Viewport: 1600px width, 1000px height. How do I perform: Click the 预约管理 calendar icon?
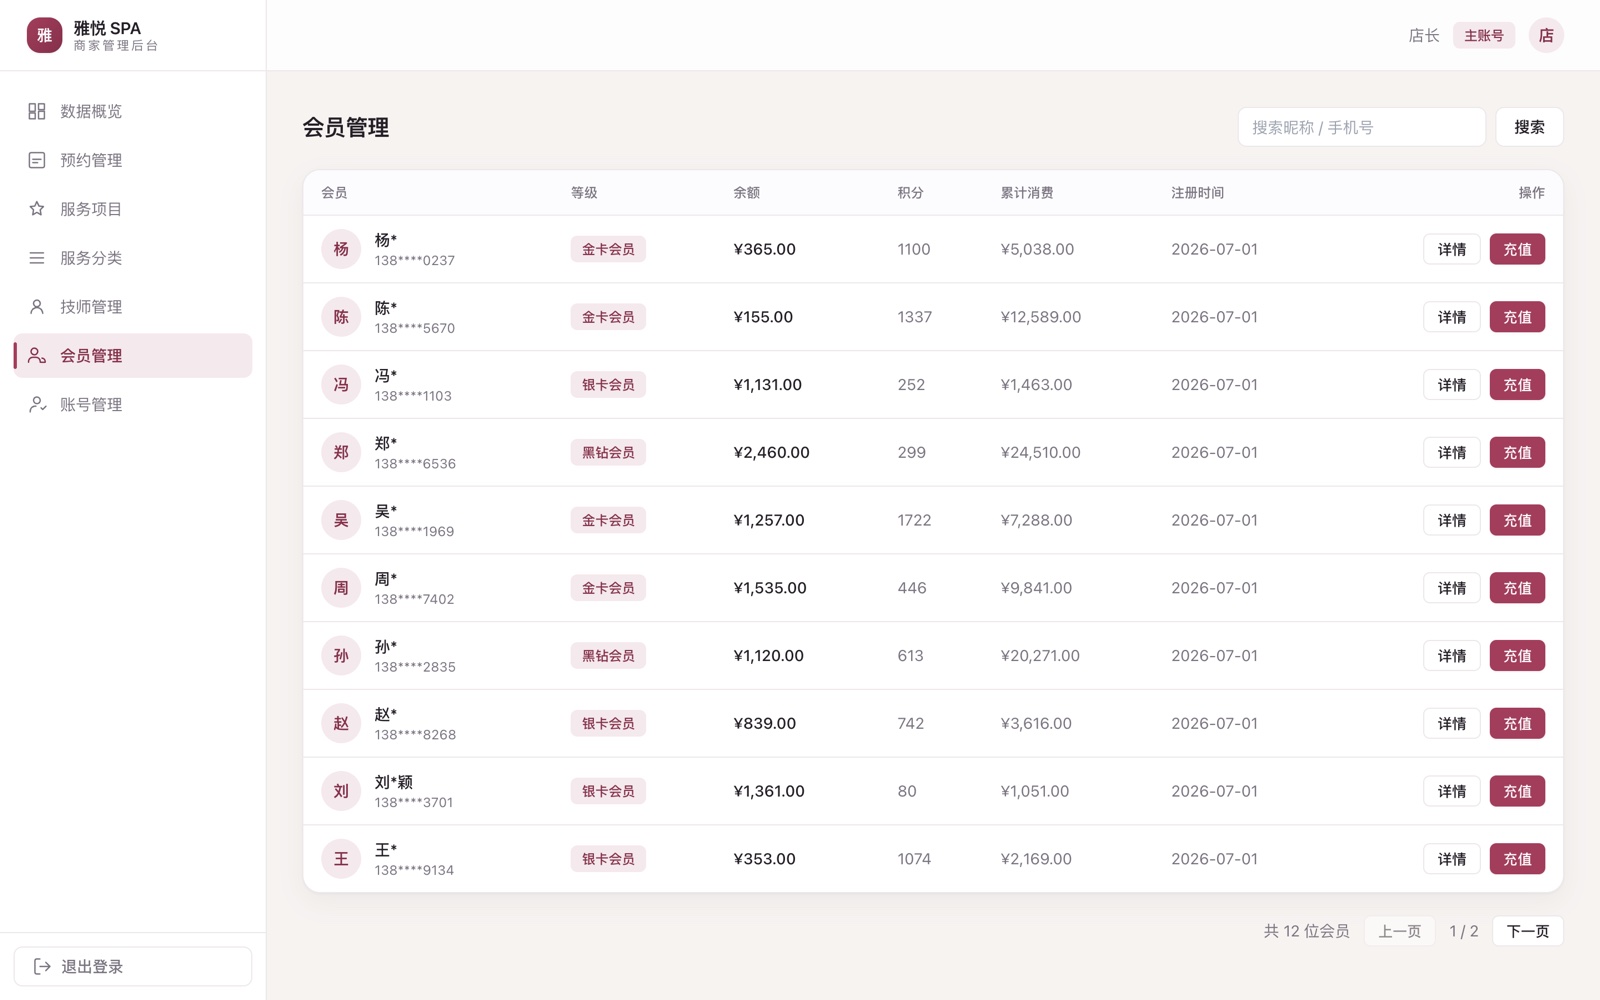pyautogui.click(x=37, y=160)
